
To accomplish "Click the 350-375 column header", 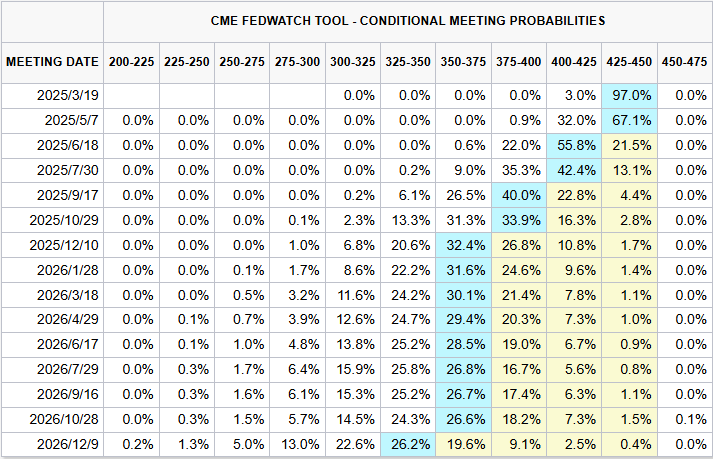I will 463,61.
